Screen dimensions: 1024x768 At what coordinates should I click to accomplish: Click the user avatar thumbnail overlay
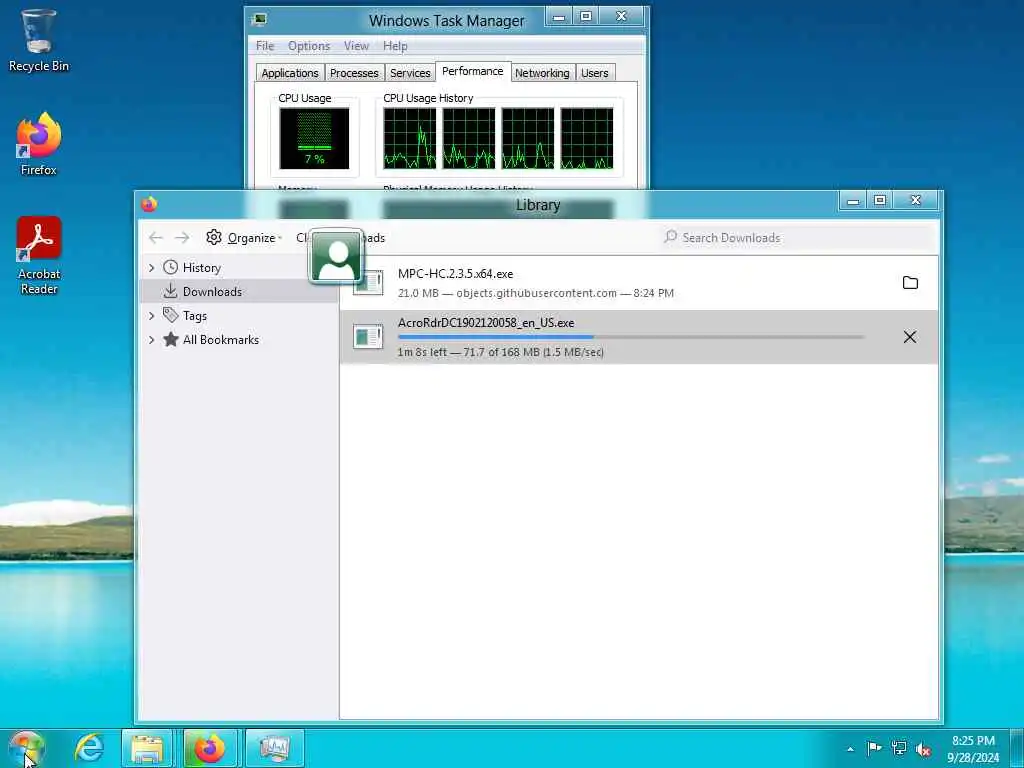336,257
